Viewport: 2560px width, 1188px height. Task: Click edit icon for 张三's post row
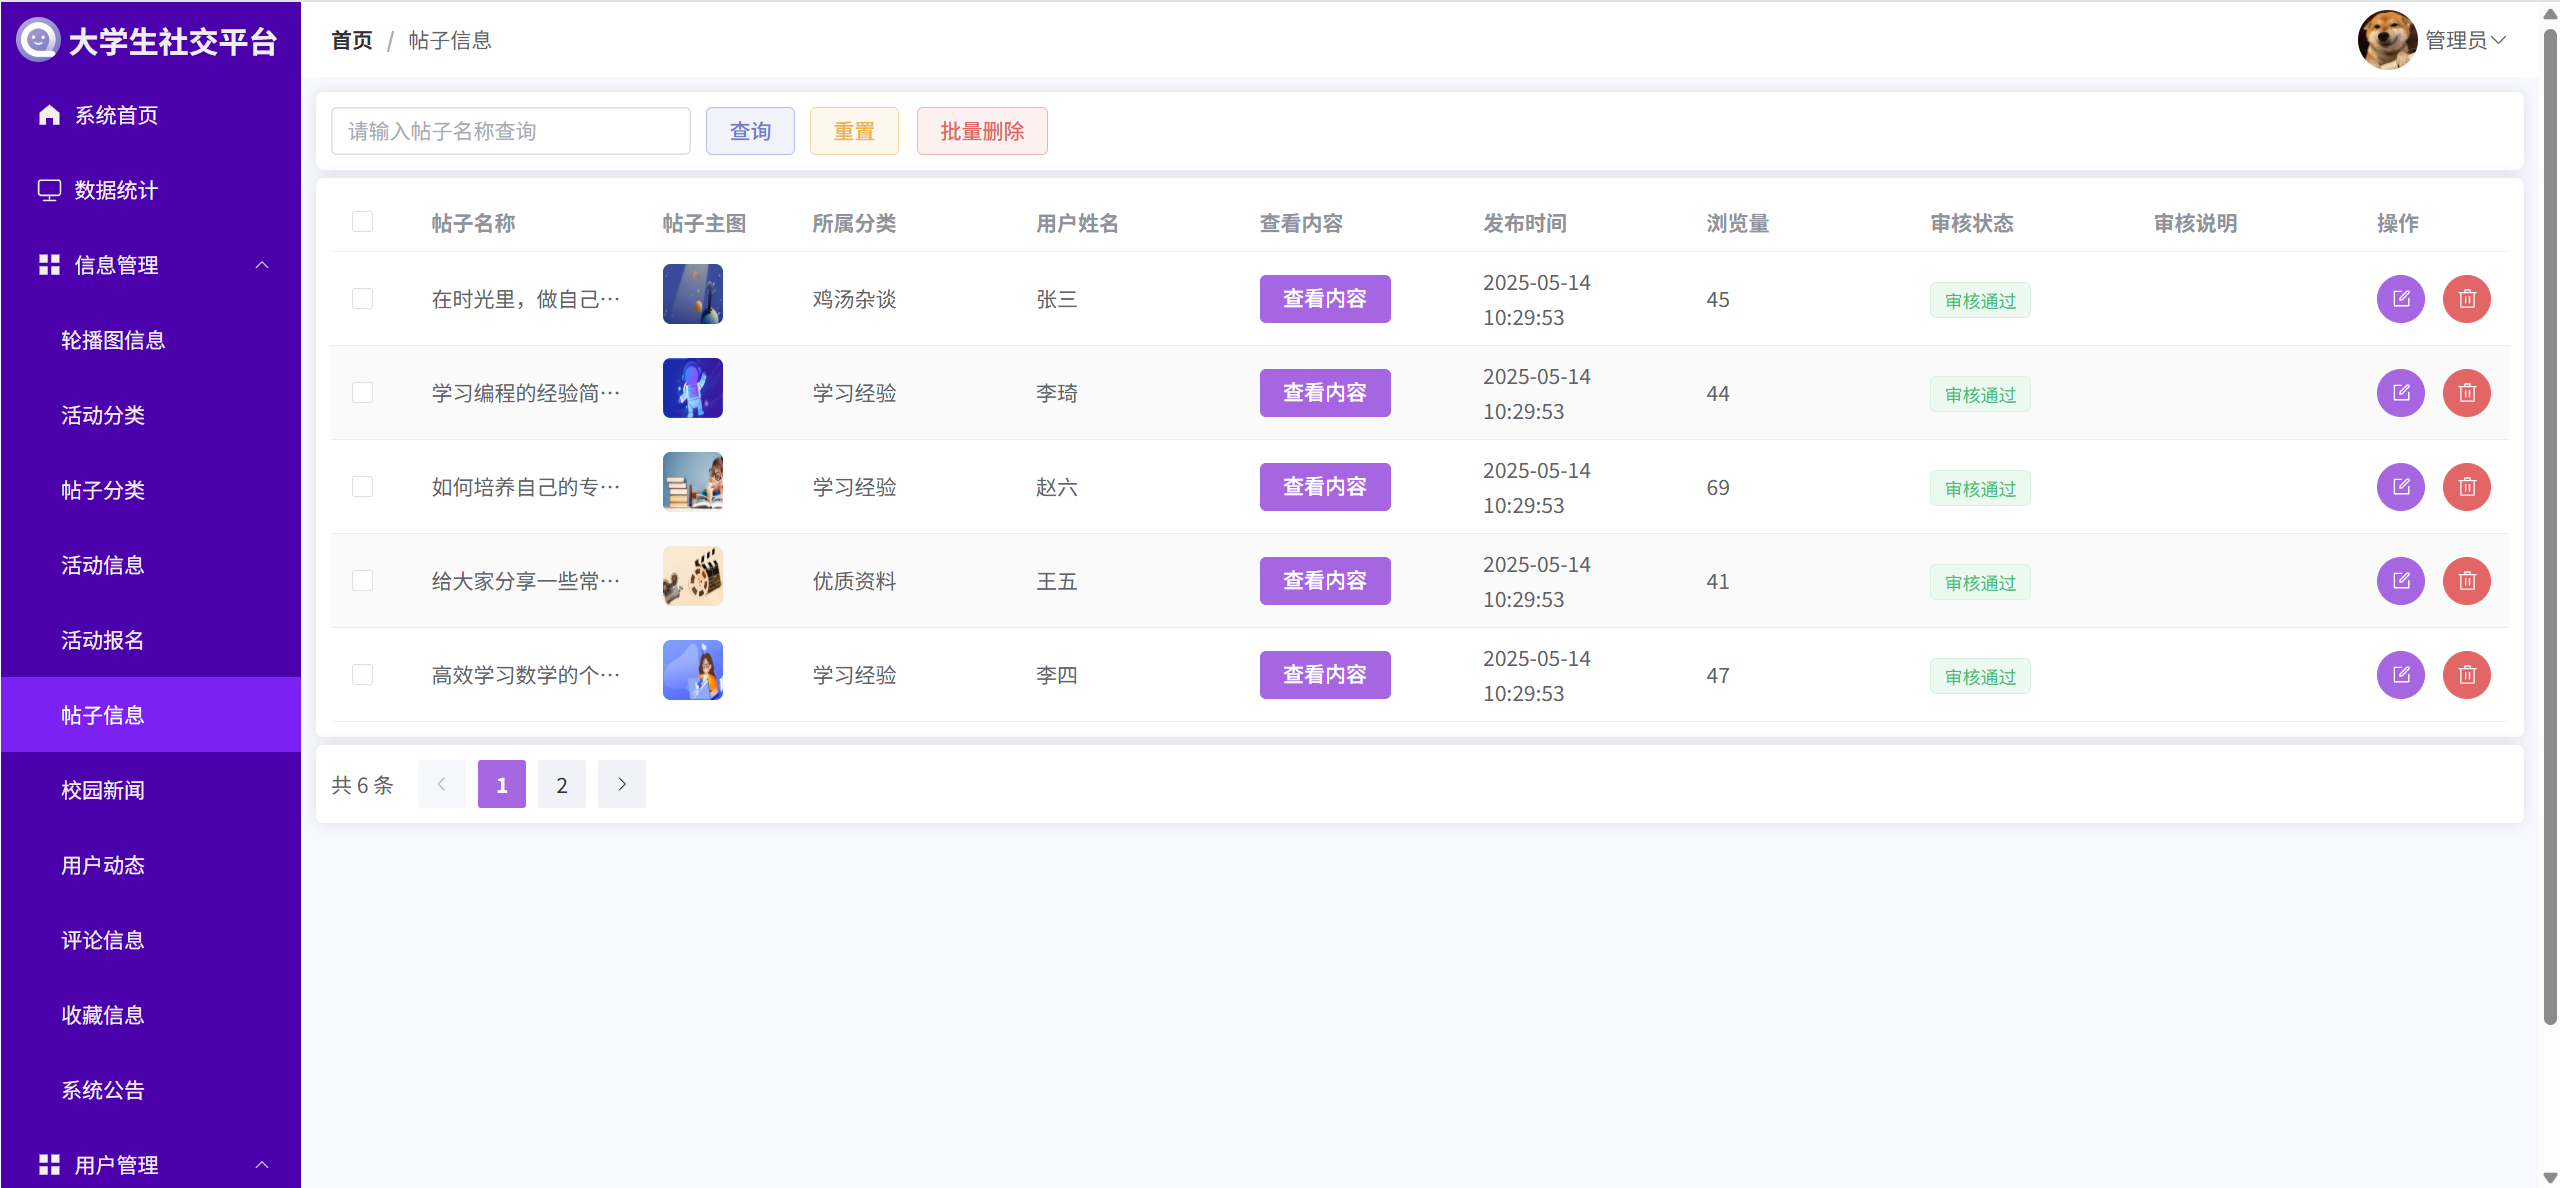tap(2400, 299)
